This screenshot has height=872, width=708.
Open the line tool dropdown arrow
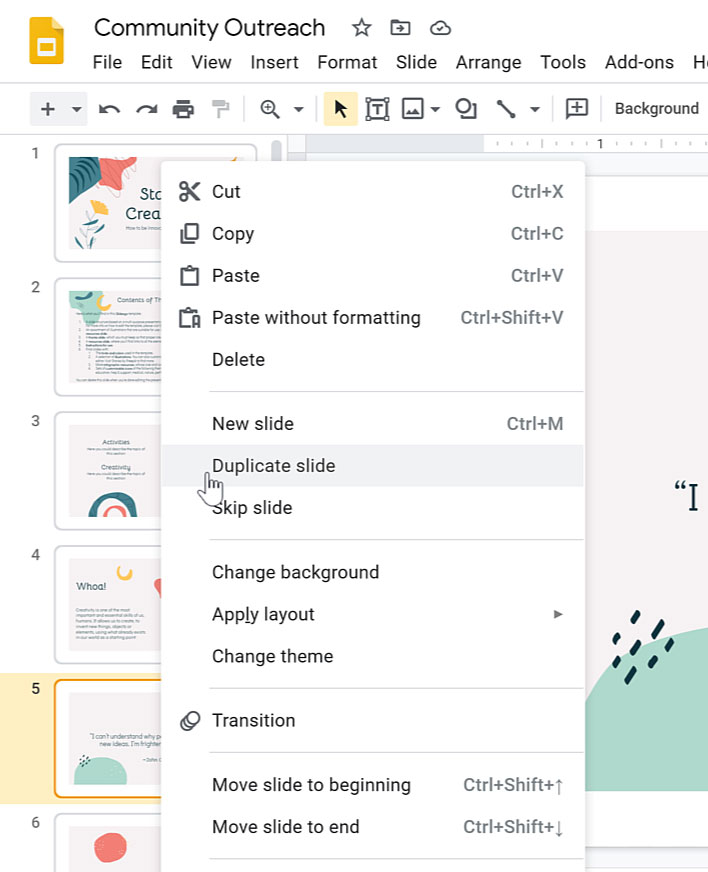535,109
